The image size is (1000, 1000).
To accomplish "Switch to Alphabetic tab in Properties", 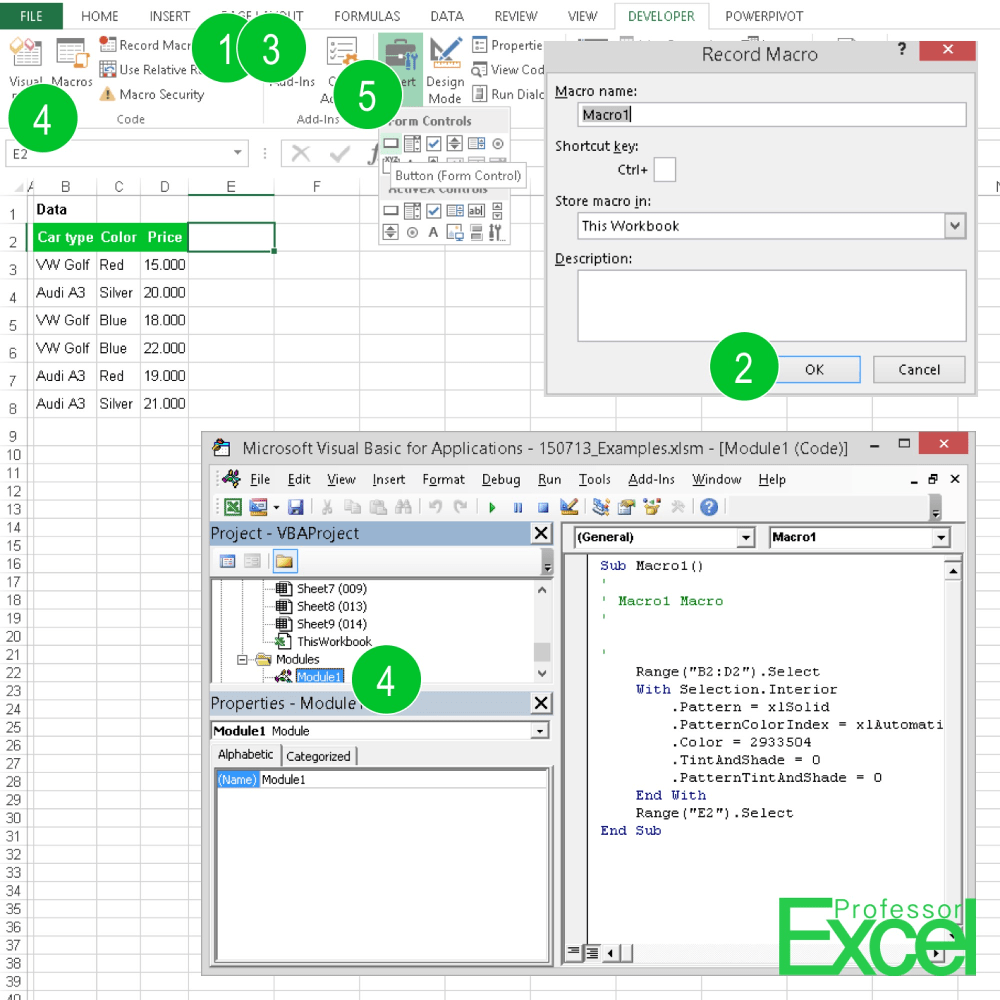I will click(x=246, y=754).
